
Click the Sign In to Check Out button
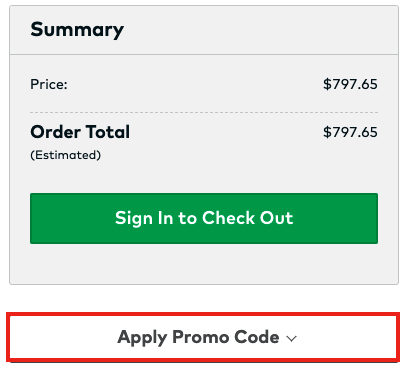[x=204, y=218]
